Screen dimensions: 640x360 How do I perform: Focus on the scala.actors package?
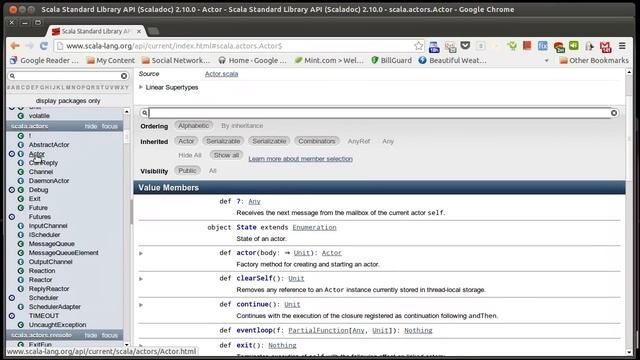click(x=110, y=126)
